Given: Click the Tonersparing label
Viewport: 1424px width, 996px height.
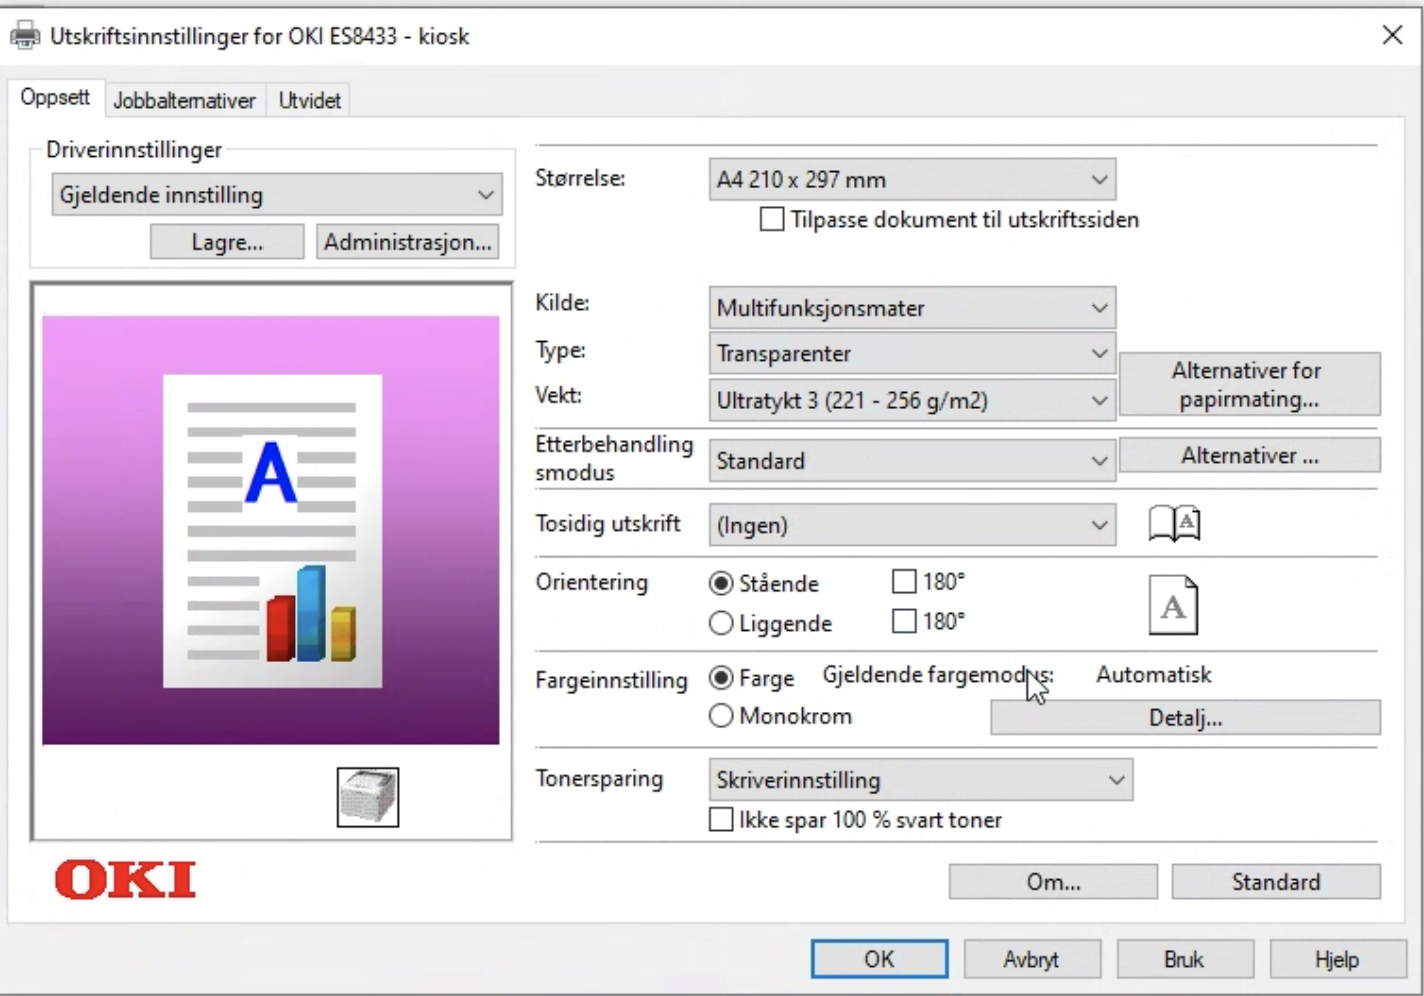Looking at the screenshot, I should click(x=599, y=779).
